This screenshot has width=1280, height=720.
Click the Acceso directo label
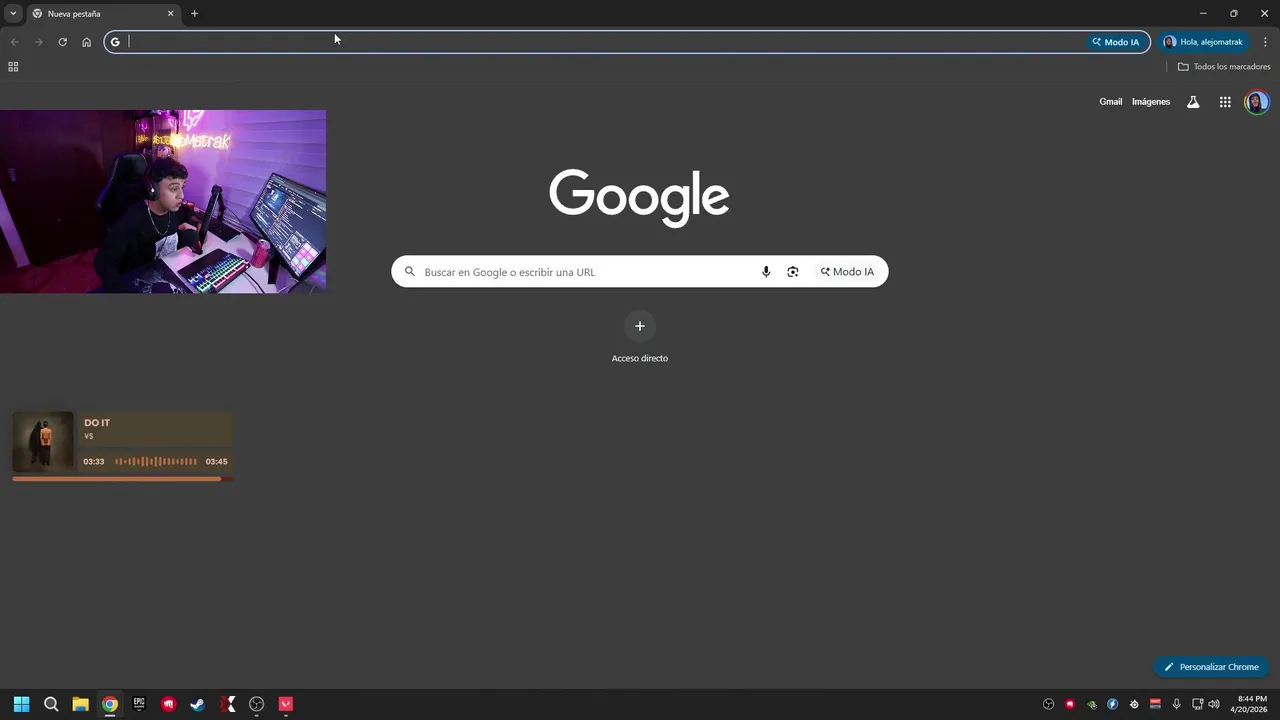coord(640,358)
